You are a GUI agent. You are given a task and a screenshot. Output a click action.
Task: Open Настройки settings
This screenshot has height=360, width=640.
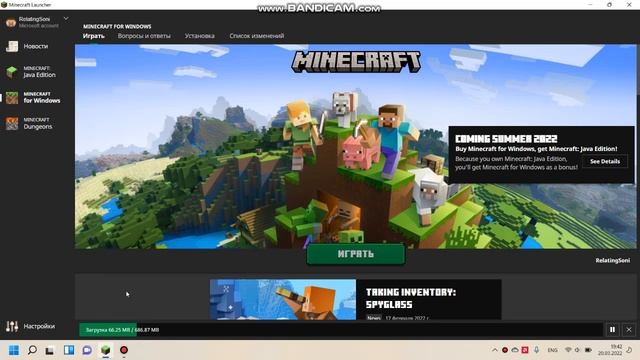31,326
